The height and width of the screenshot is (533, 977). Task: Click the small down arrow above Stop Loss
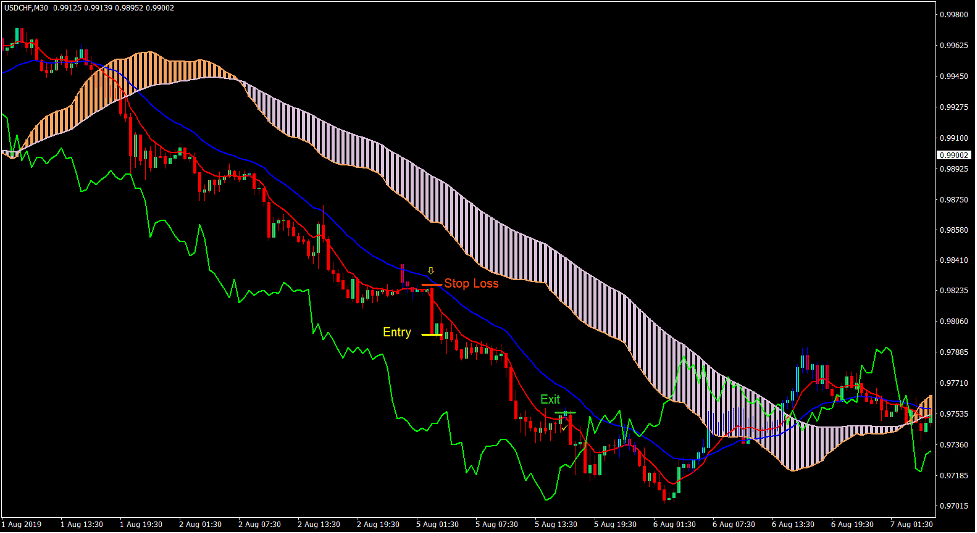coord(431,271)
